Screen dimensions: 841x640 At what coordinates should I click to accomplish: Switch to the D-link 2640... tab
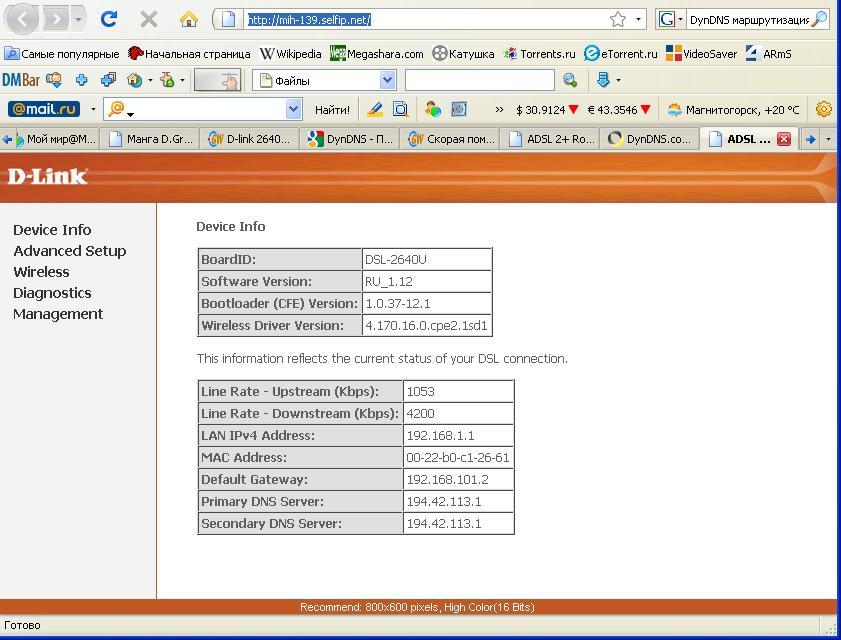click(x=249, y=139)
